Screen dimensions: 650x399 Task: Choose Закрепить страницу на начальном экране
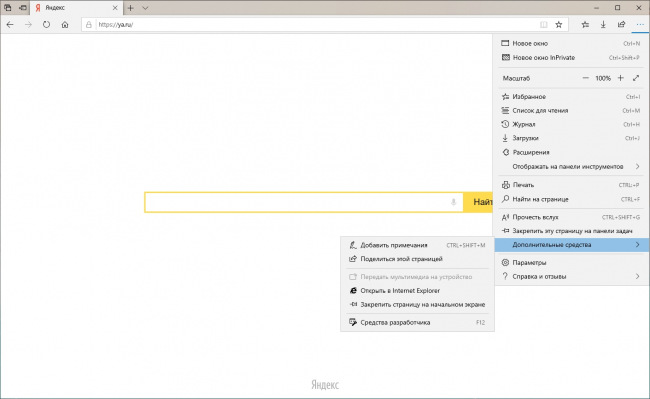click(417, 305)
